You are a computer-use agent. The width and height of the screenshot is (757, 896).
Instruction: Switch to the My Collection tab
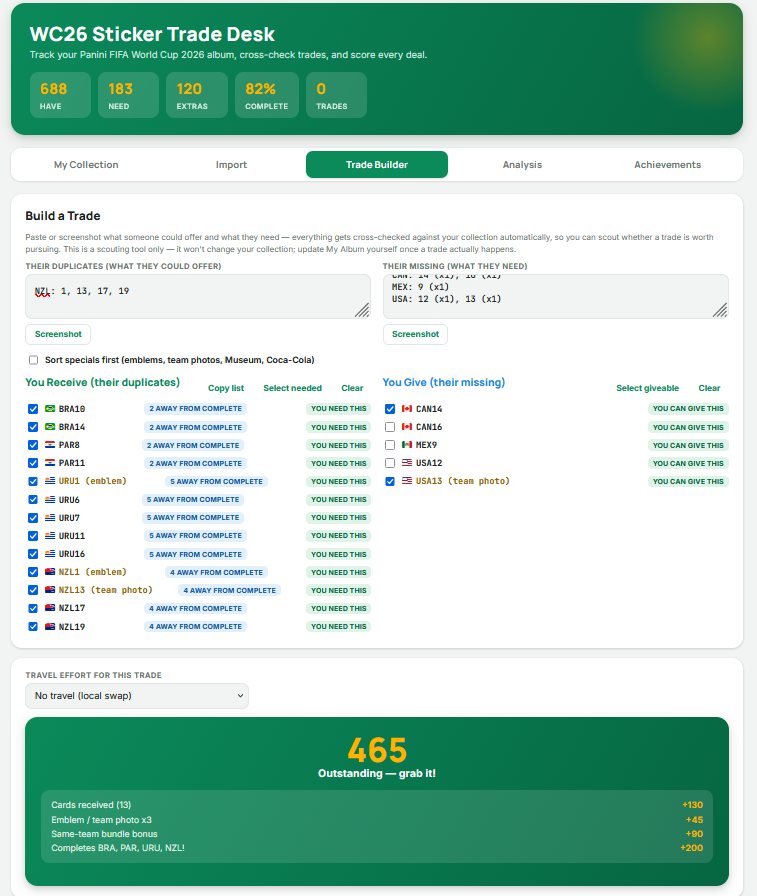coord(86,165)
